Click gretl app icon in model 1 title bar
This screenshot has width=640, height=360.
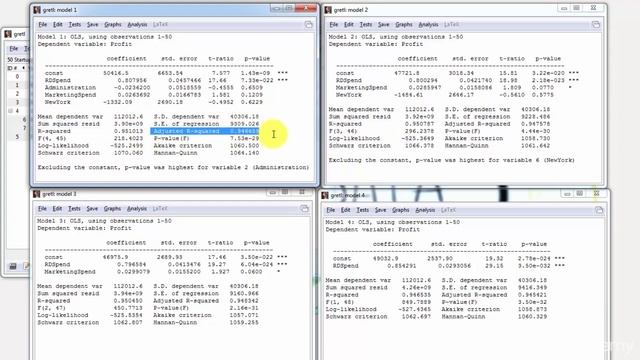[x=37, y=10]
